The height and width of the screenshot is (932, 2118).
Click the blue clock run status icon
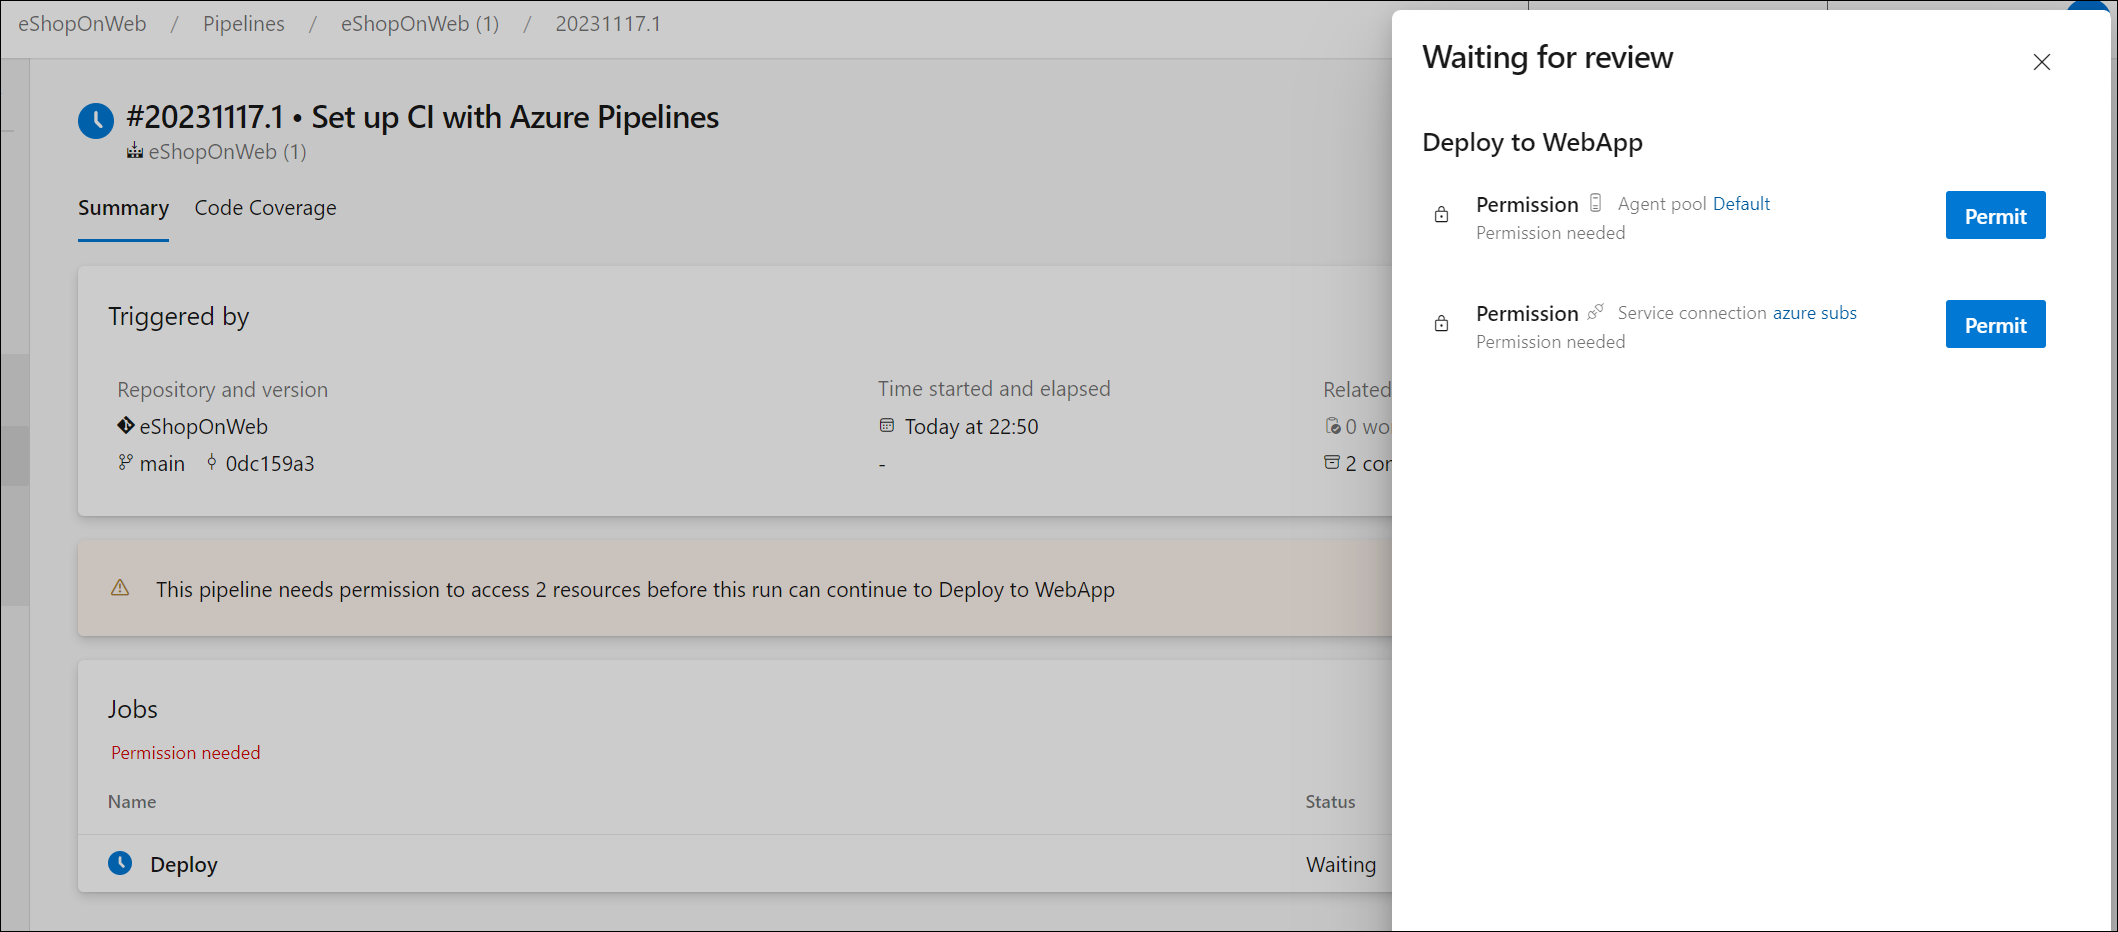tap(96, 121)
